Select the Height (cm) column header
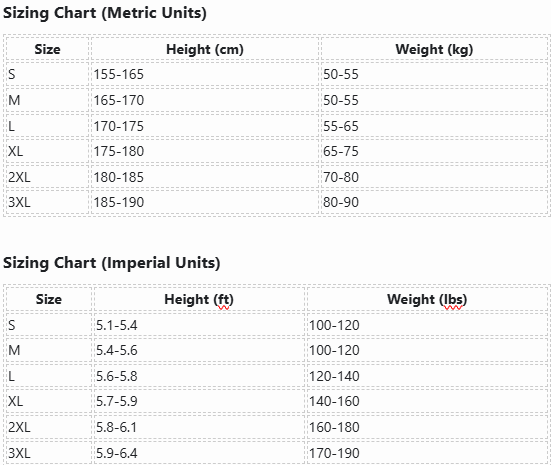The height and width of the screenshot is (465, 551). tap(205, 49)
